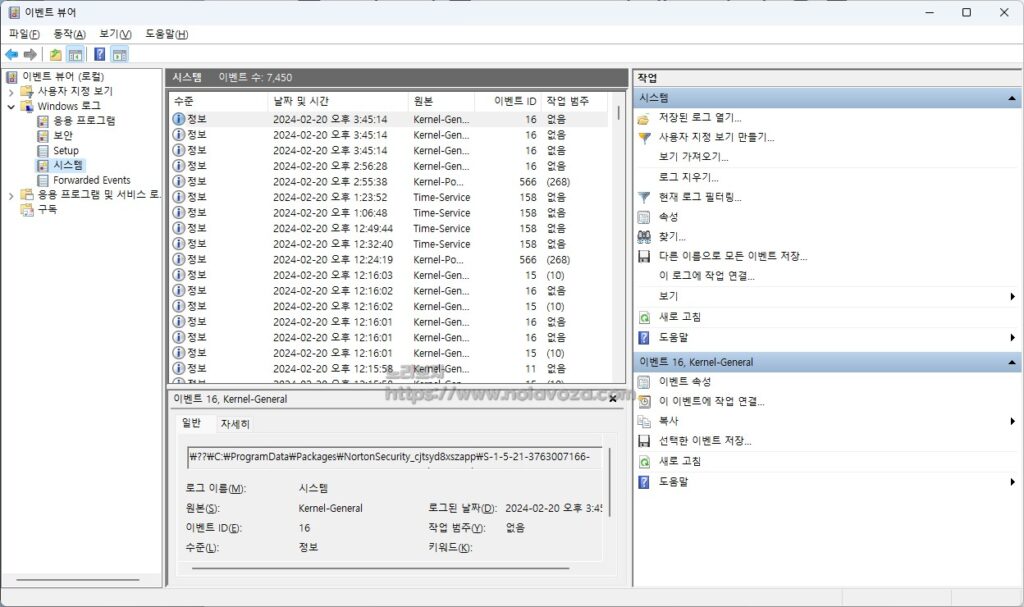Viewport: 1024px width, 607px height.
Task: Open 동작(A) menu
Action: (69, 34)
